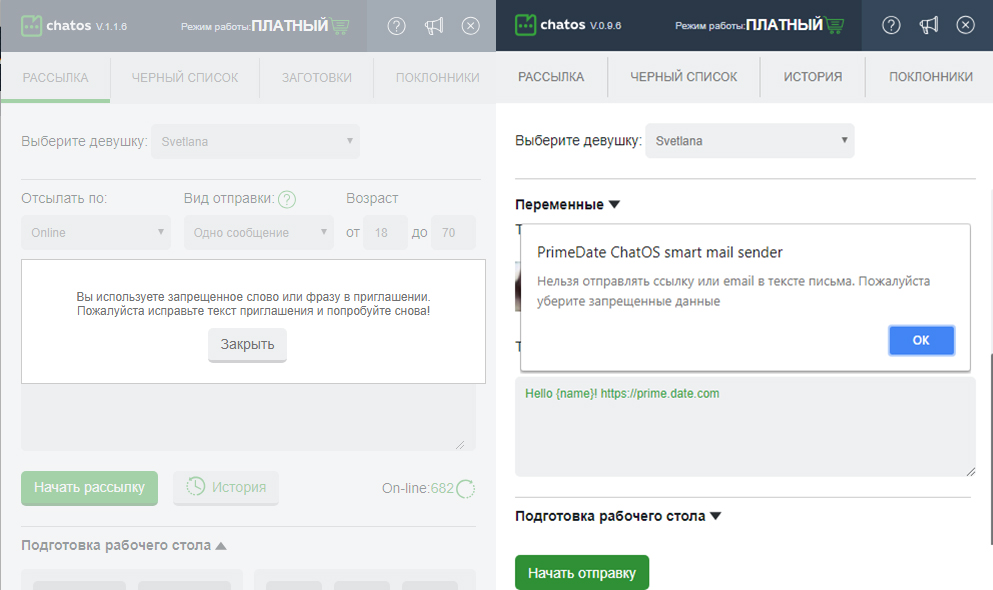Click the invitation text area in left window
The image size is (993, 590).
click(x=248, y=417)
